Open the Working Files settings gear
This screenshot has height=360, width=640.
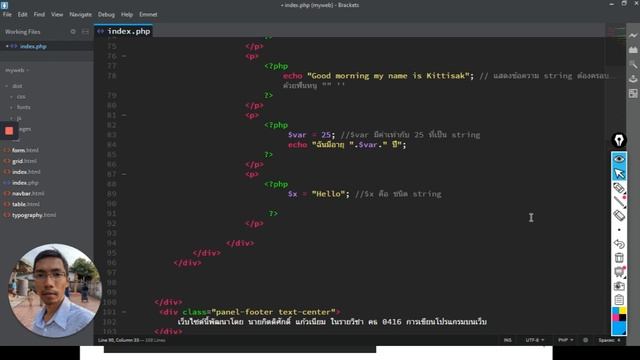coord(73,31)
